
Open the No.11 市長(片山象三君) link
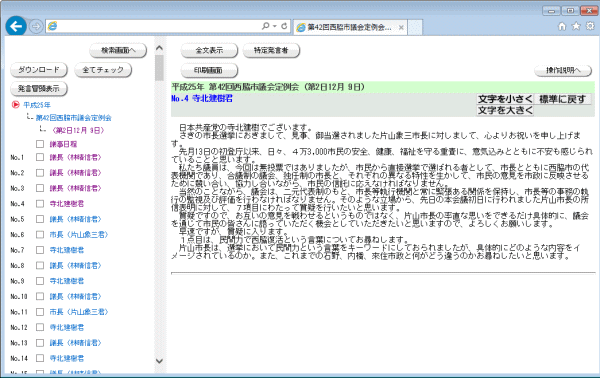(x=79, y=312)
